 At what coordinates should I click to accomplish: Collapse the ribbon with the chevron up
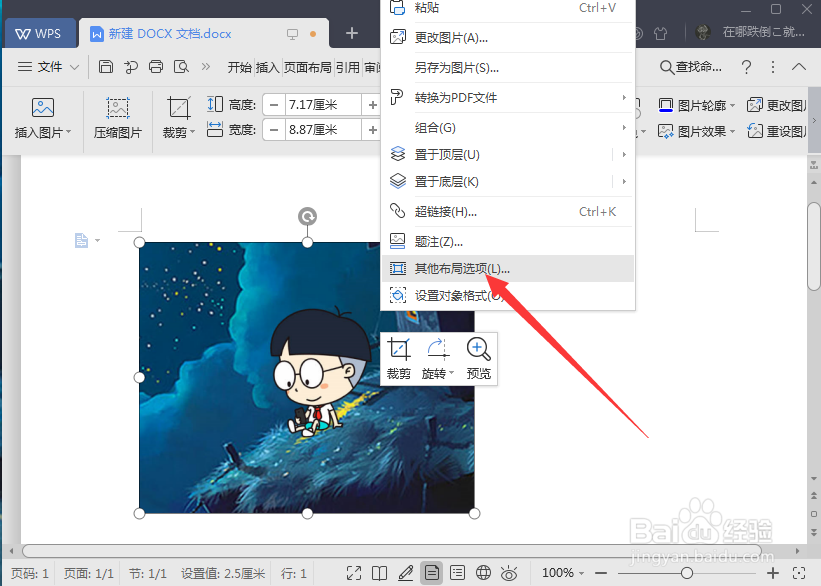coord(799,67)
